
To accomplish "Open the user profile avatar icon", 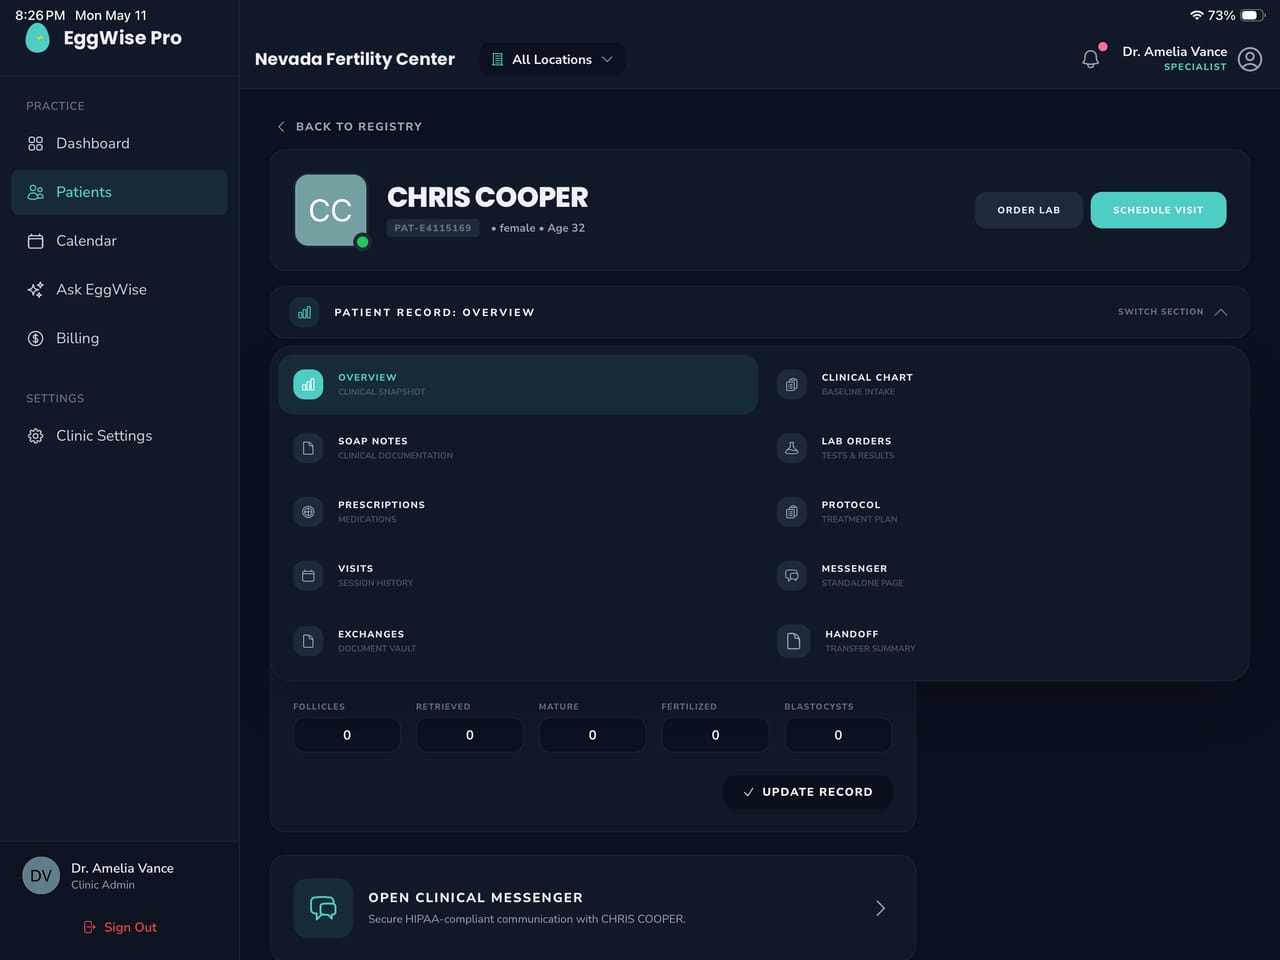I will coord(1250,59).
